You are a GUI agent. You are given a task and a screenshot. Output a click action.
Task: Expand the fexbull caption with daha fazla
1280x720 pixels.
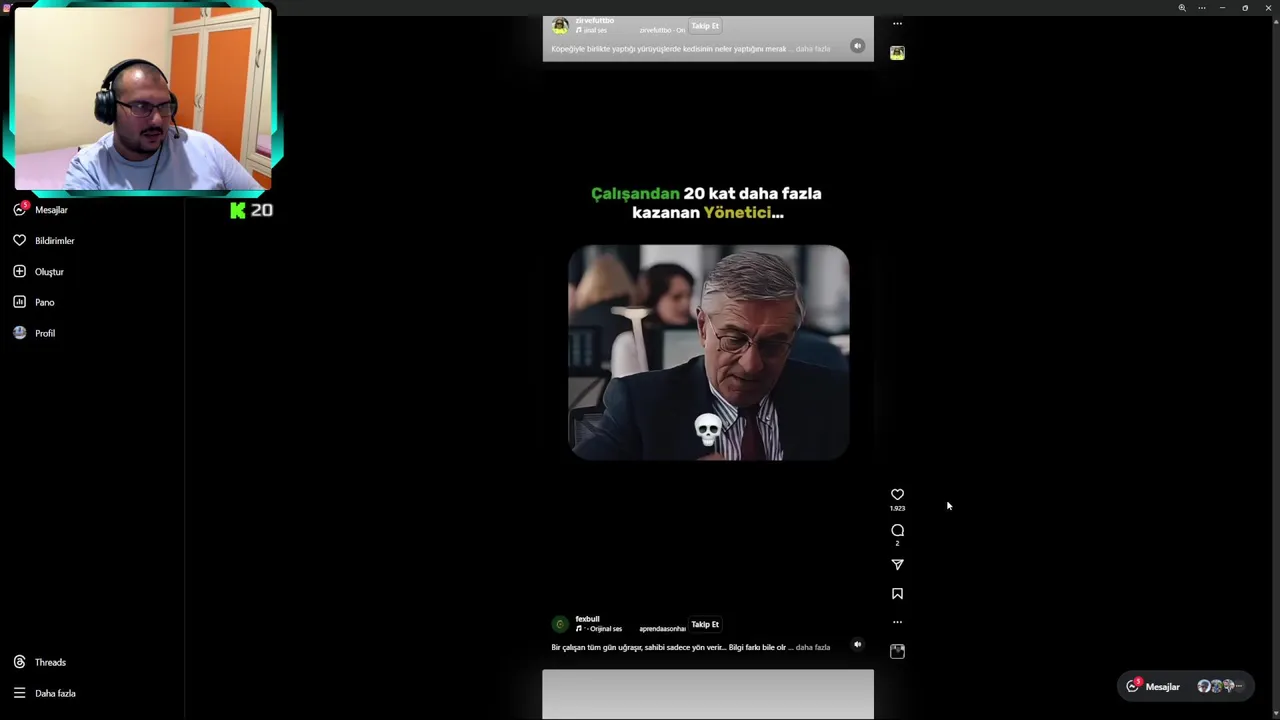(x=813, y=647)
